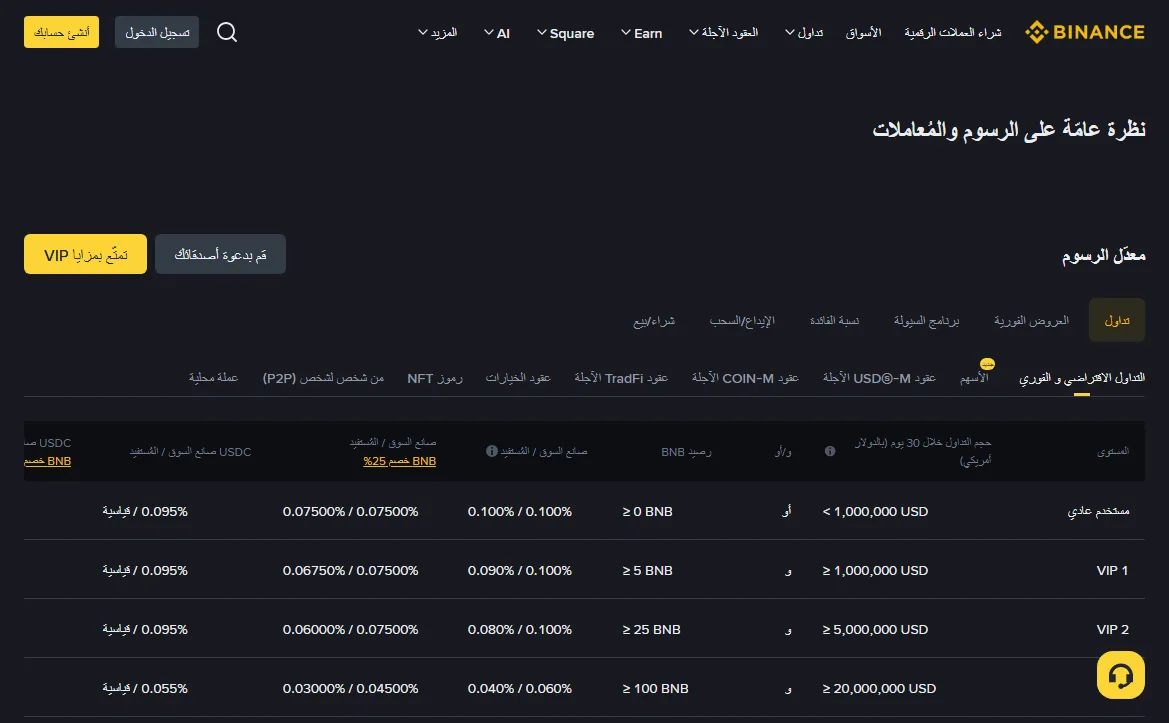Click the < 1,000,000 USD volume cell
The height and width of the screenshot is (723, 1169).
point(875,511)
